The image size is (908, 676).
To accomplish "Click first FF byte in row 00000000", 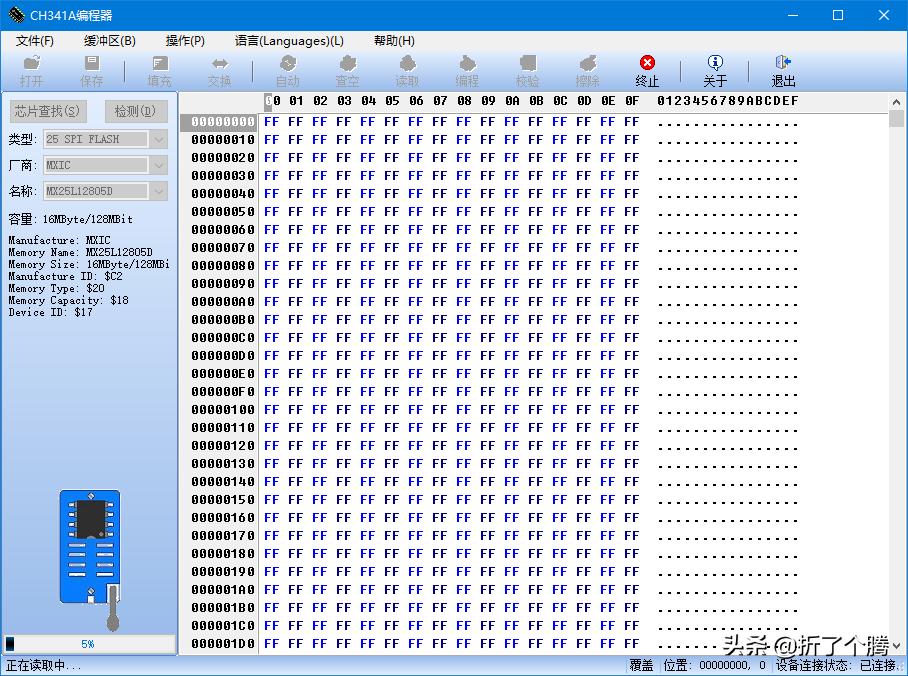I will pyautogui.click(x=272, y=122).
